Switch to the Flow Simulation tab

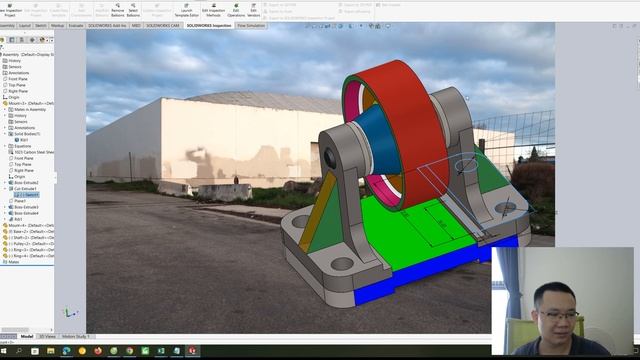[251, 26]
